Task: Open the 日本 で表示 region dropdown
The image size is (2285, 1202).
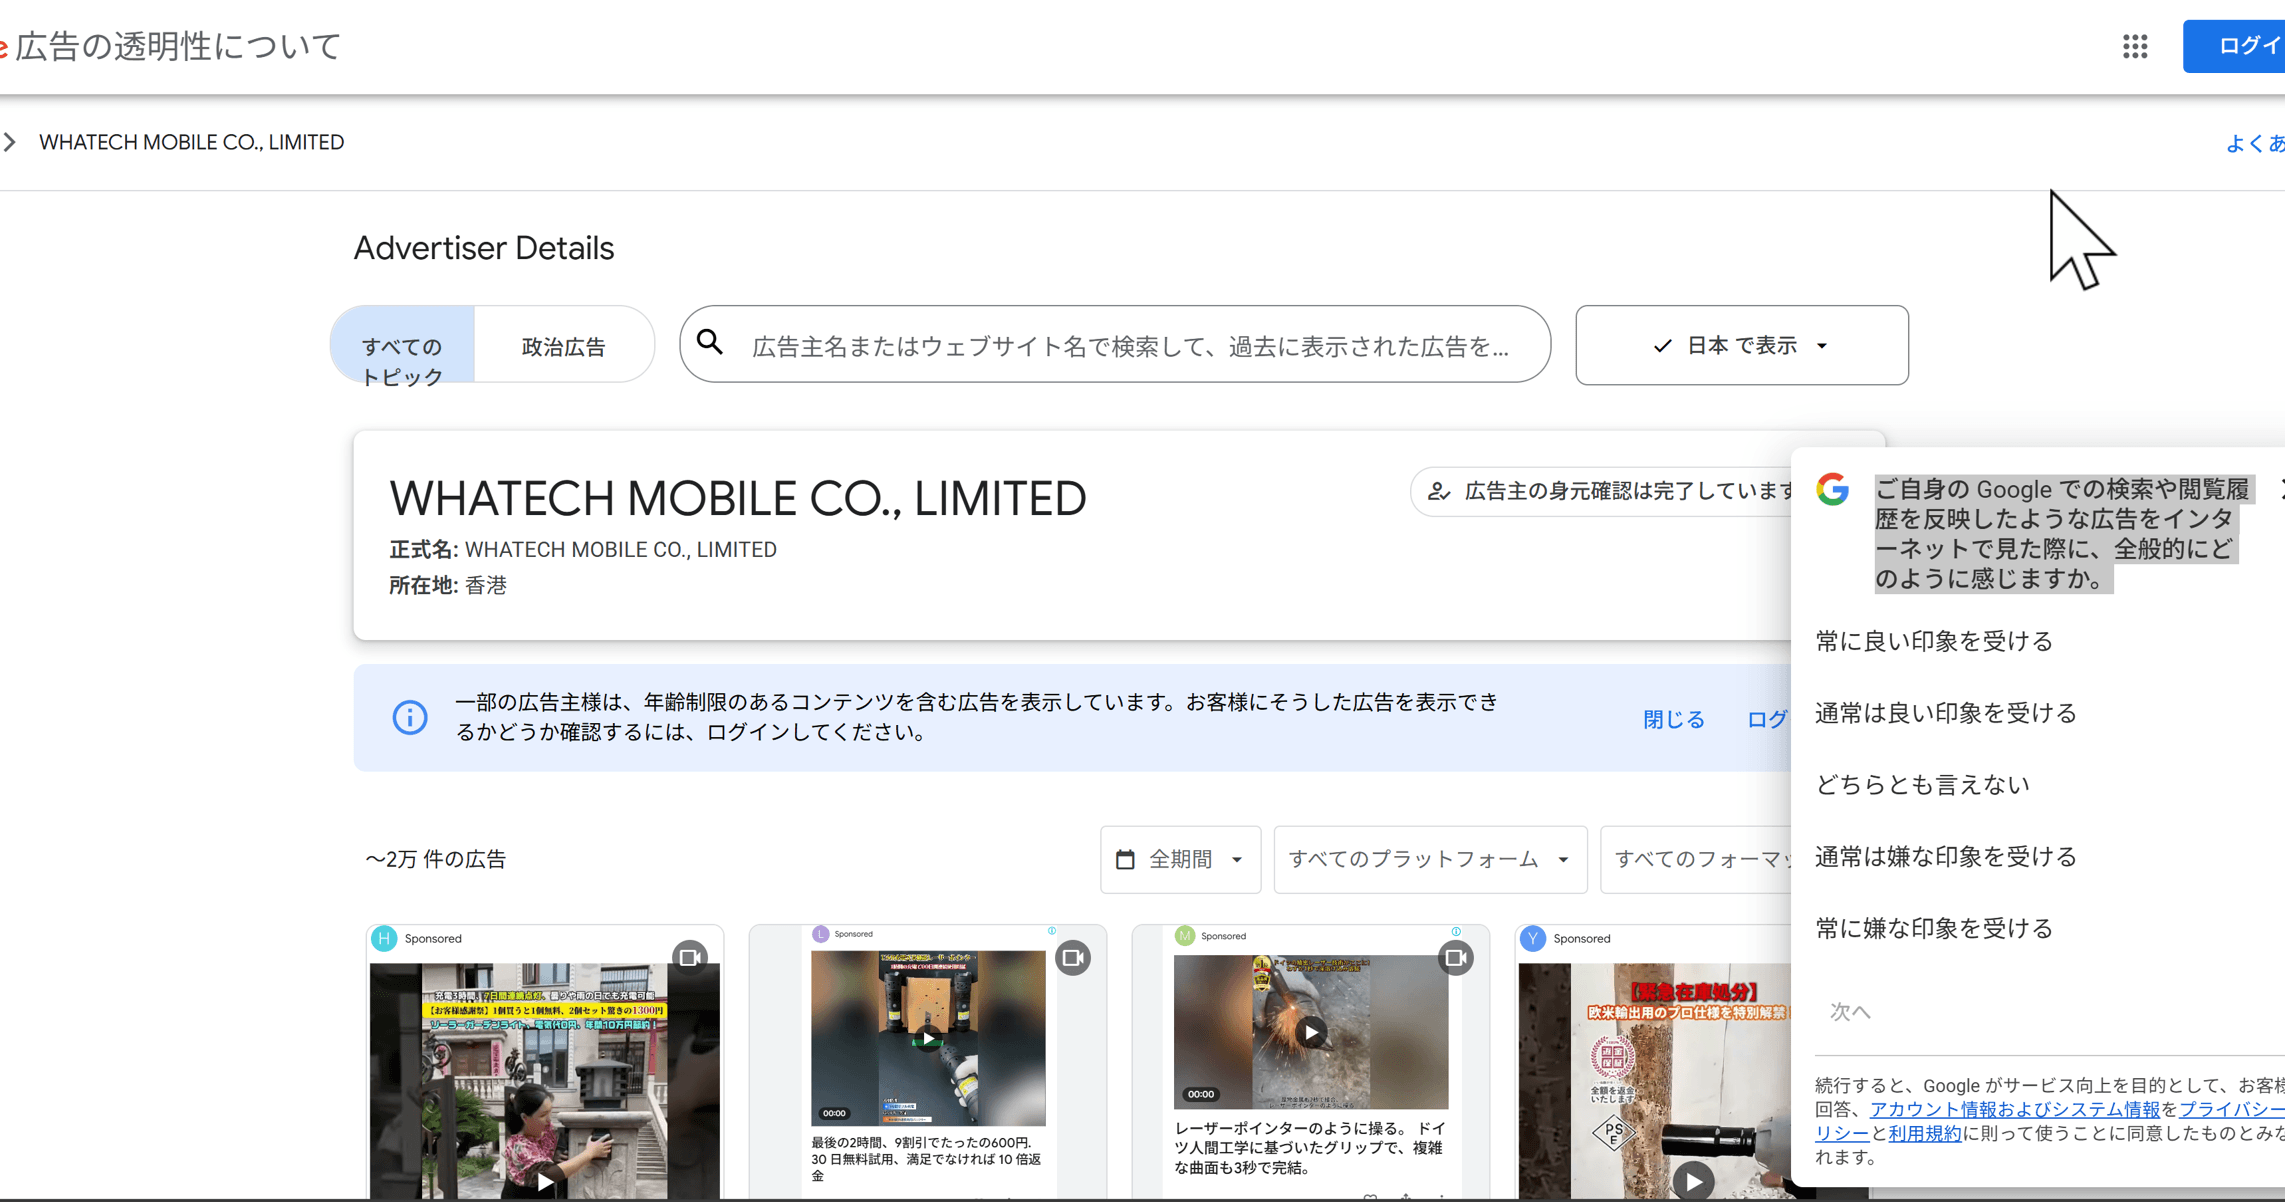Action: click(1741, 345)
